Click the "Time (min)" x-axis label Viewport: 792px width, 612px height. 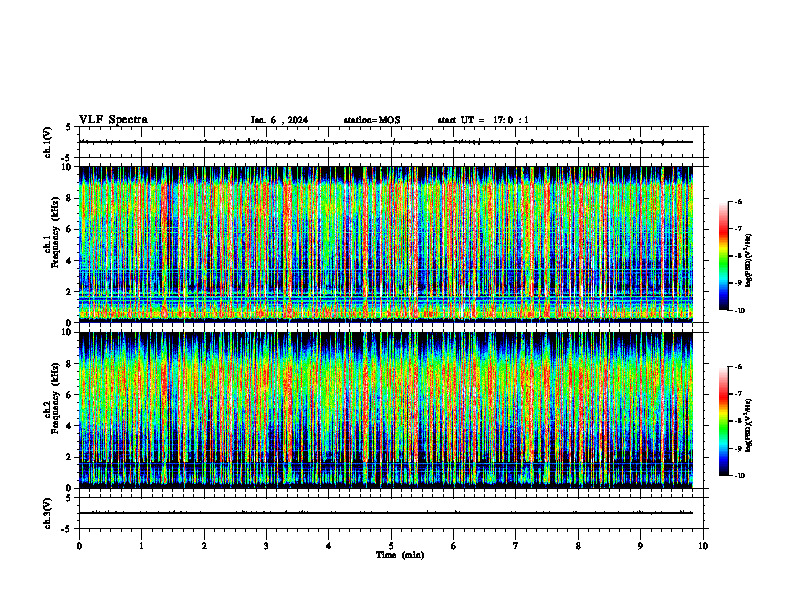(400, 555)
